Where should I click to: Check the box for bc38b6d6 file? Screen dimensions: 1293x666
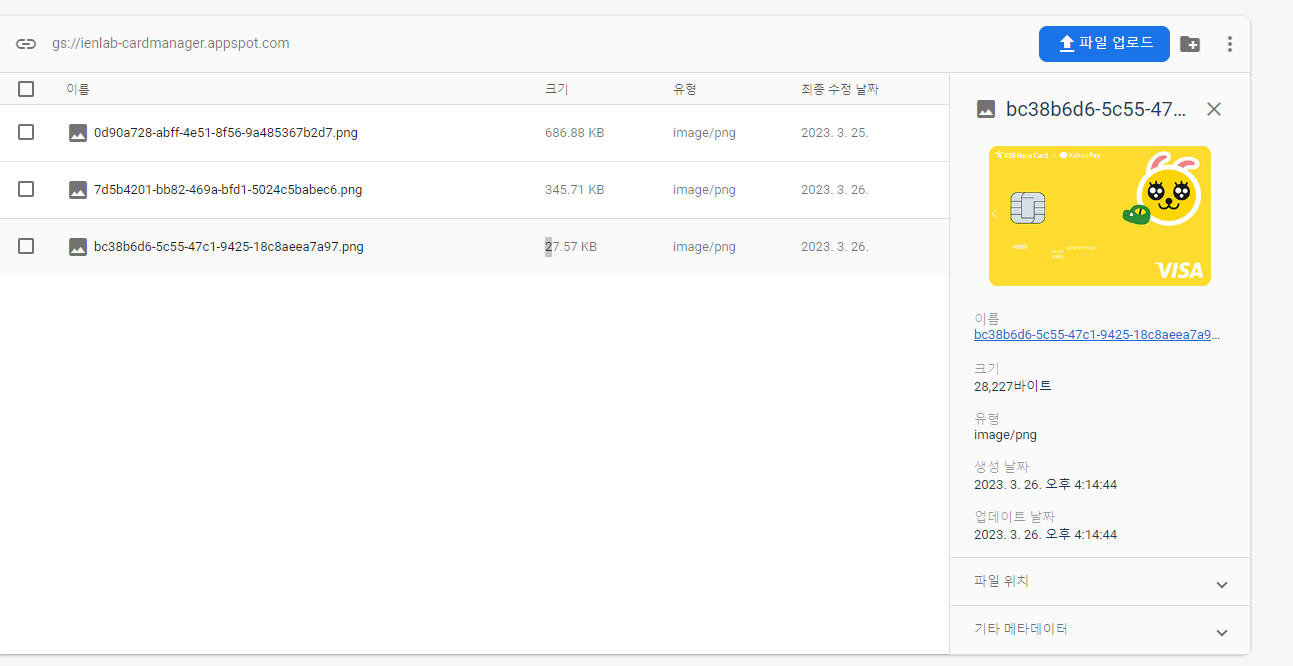(26, 246)
